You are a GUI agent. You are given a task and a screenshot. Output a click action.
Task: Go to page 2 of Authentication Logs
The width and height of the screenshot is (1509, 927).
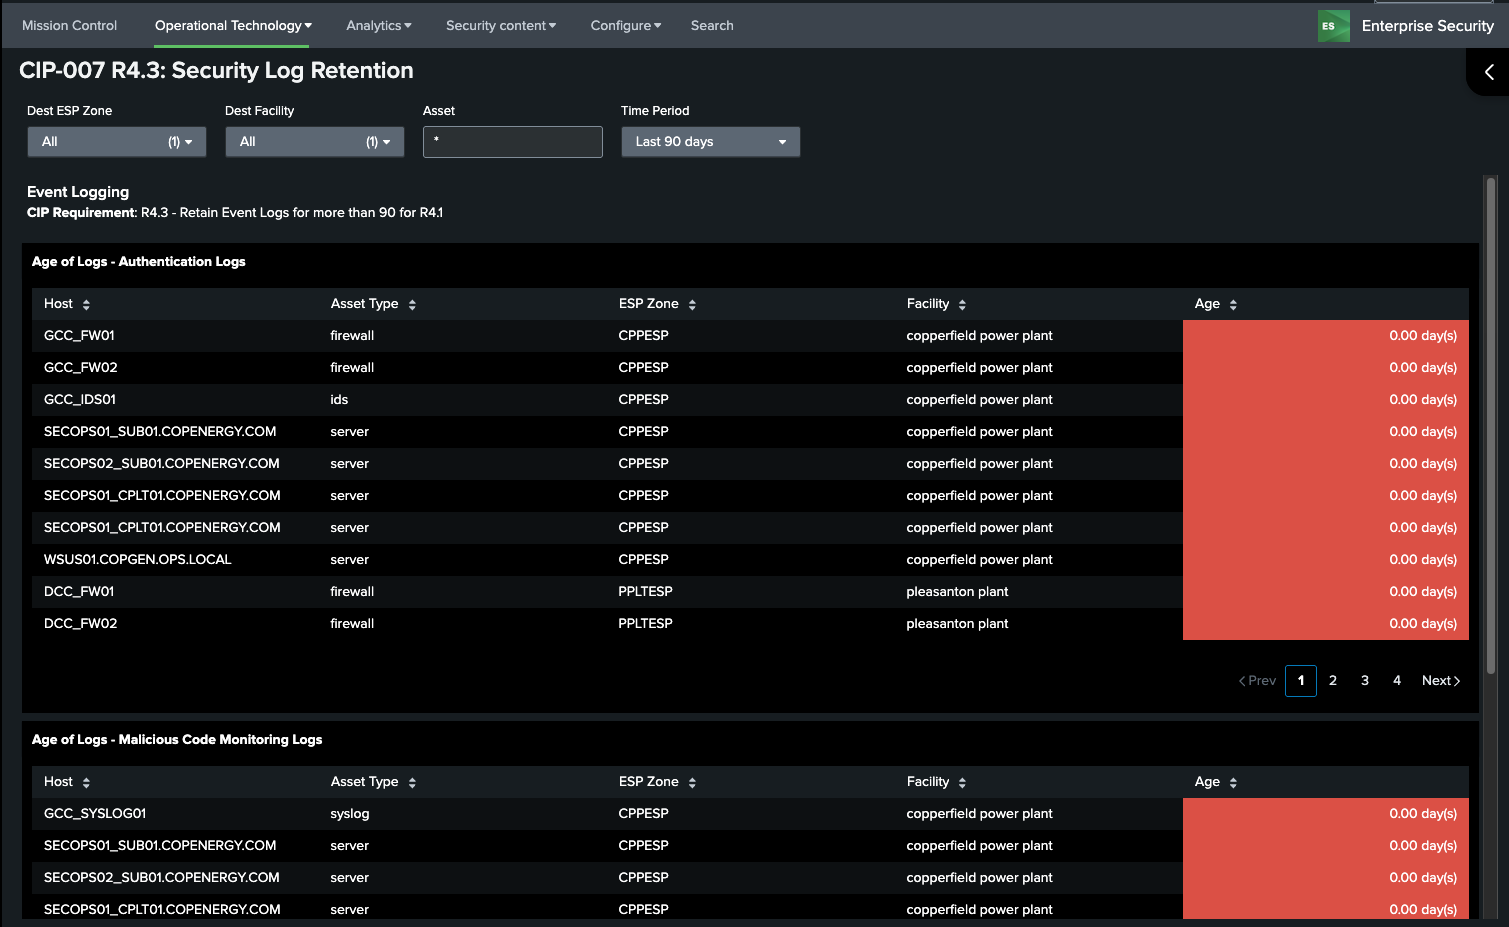(1332, 681)
